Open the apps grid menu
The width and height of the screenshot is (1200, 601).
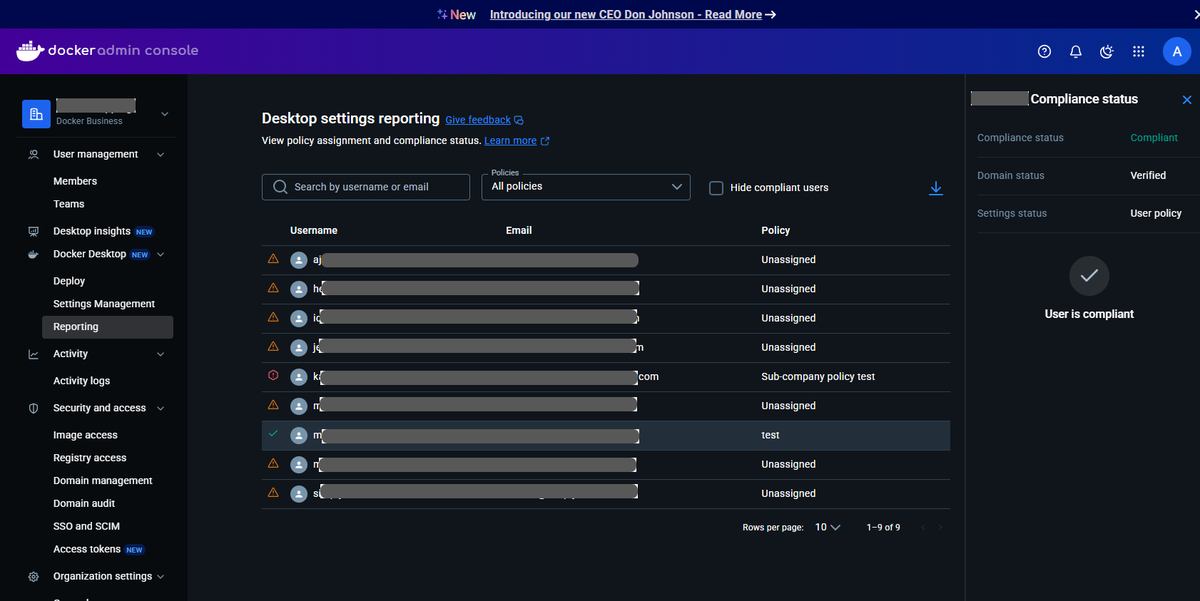(x=1138, y=51)
